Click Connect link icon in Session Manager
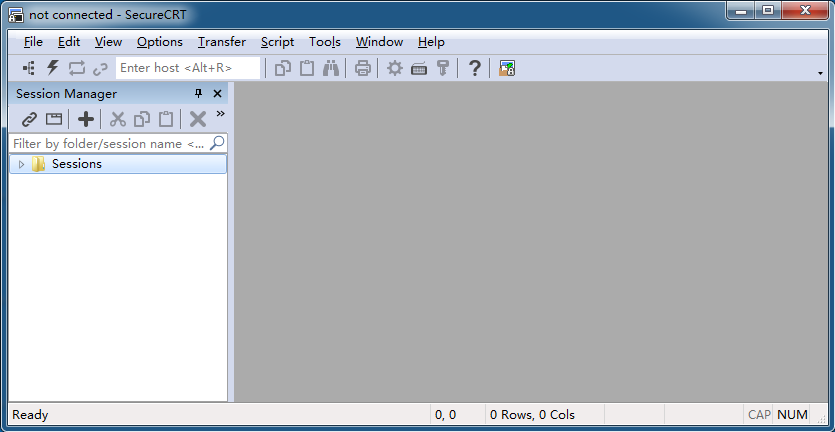This screenshot has width=835, height=432. point(29,119)
